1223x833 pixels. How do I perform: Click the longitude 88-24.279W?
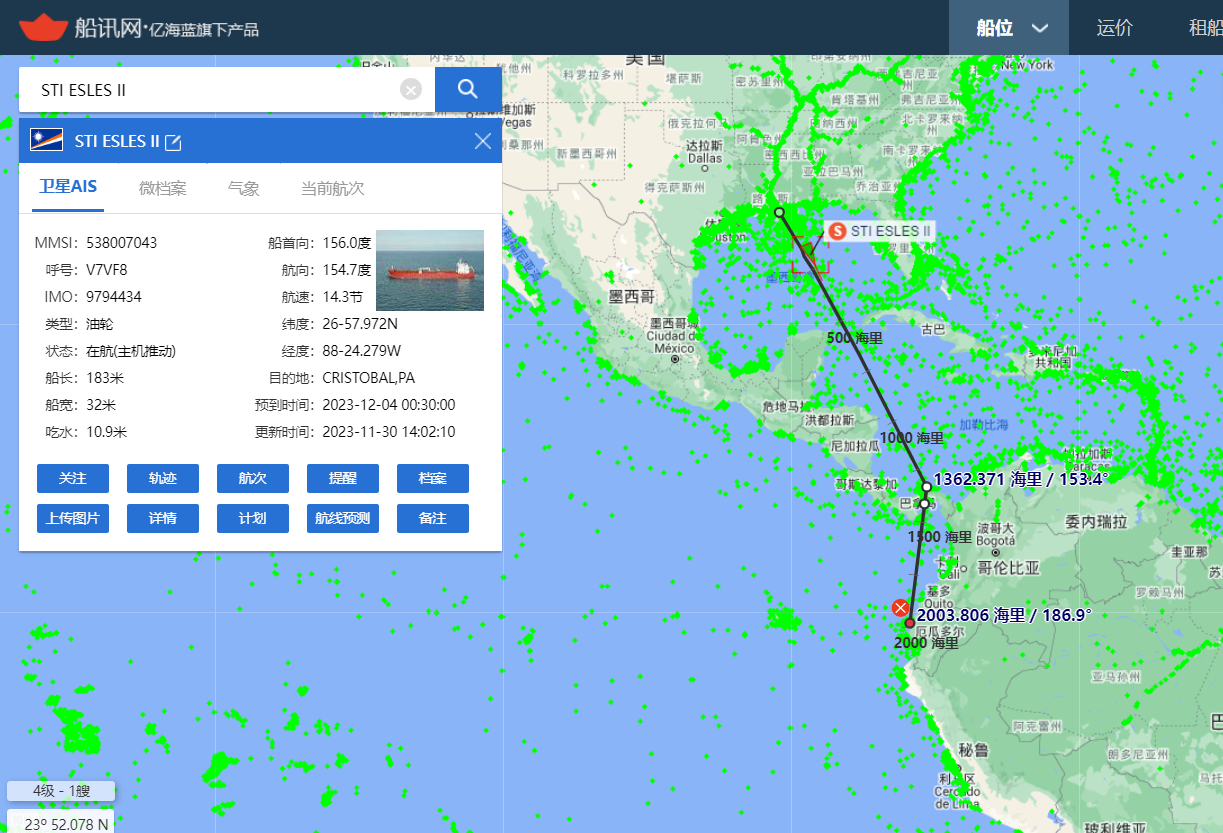(x=361, y=351)
